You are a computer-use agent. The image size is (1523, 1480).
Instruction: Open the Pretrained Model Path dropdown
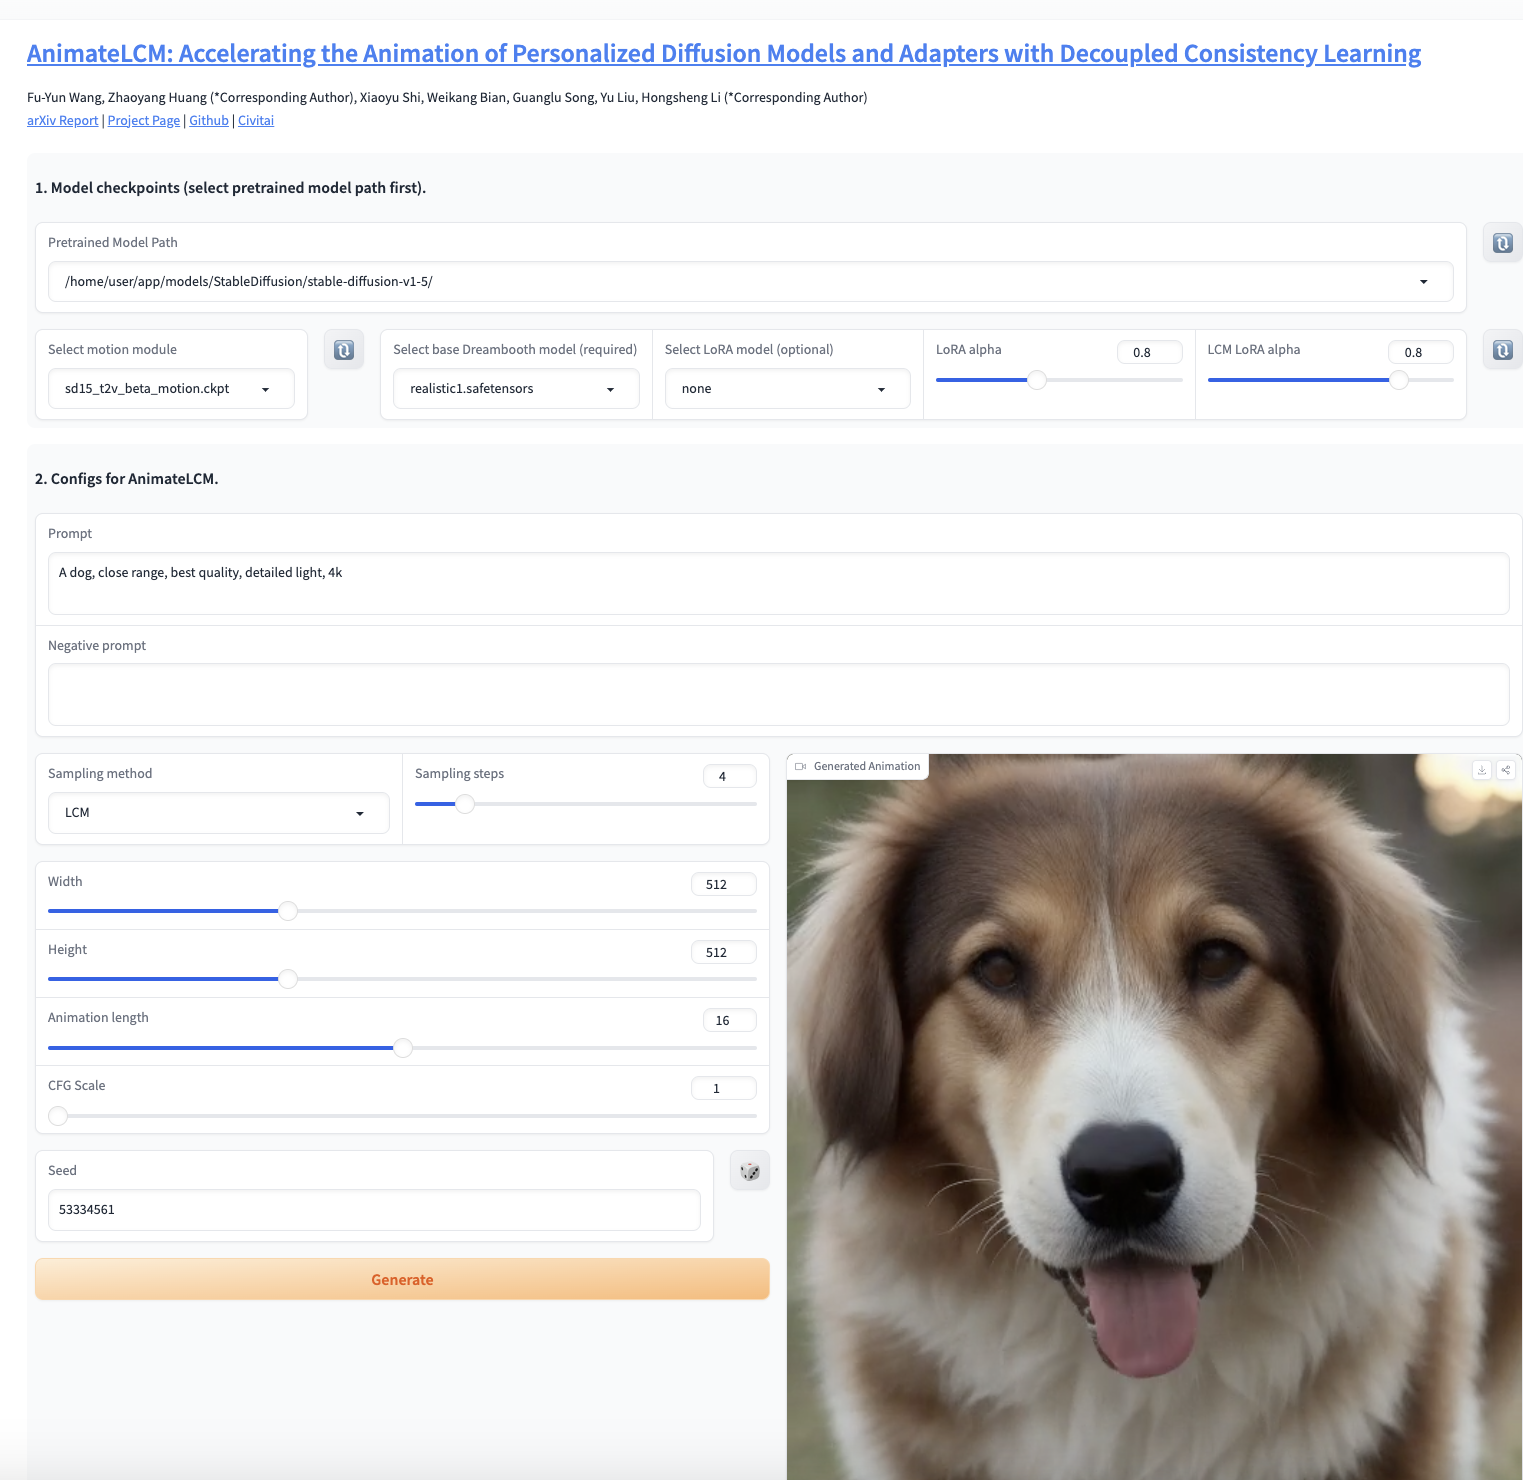750,282
